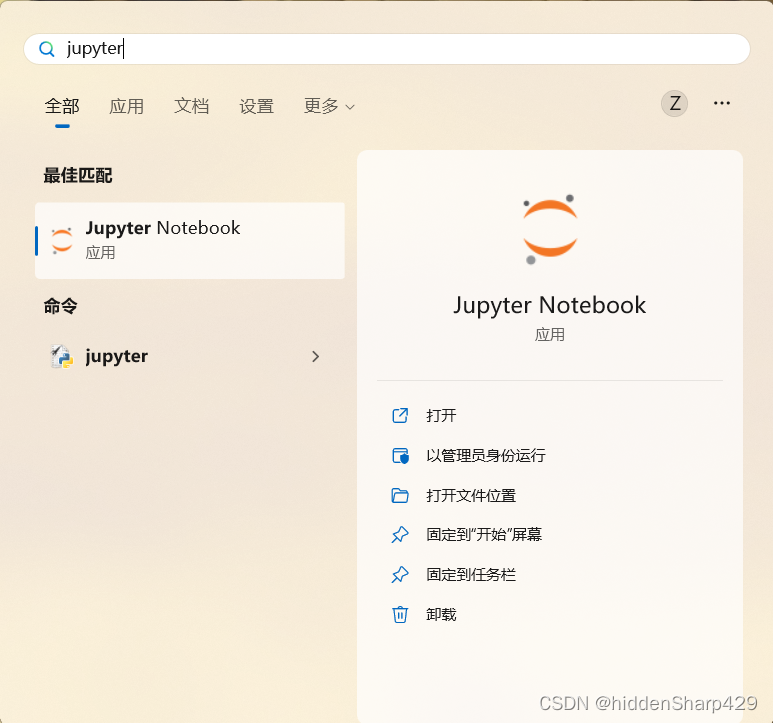This screenshot has width=773, height=723.
Task: Select Jupyter Notebook best match result
Action: 190,241
